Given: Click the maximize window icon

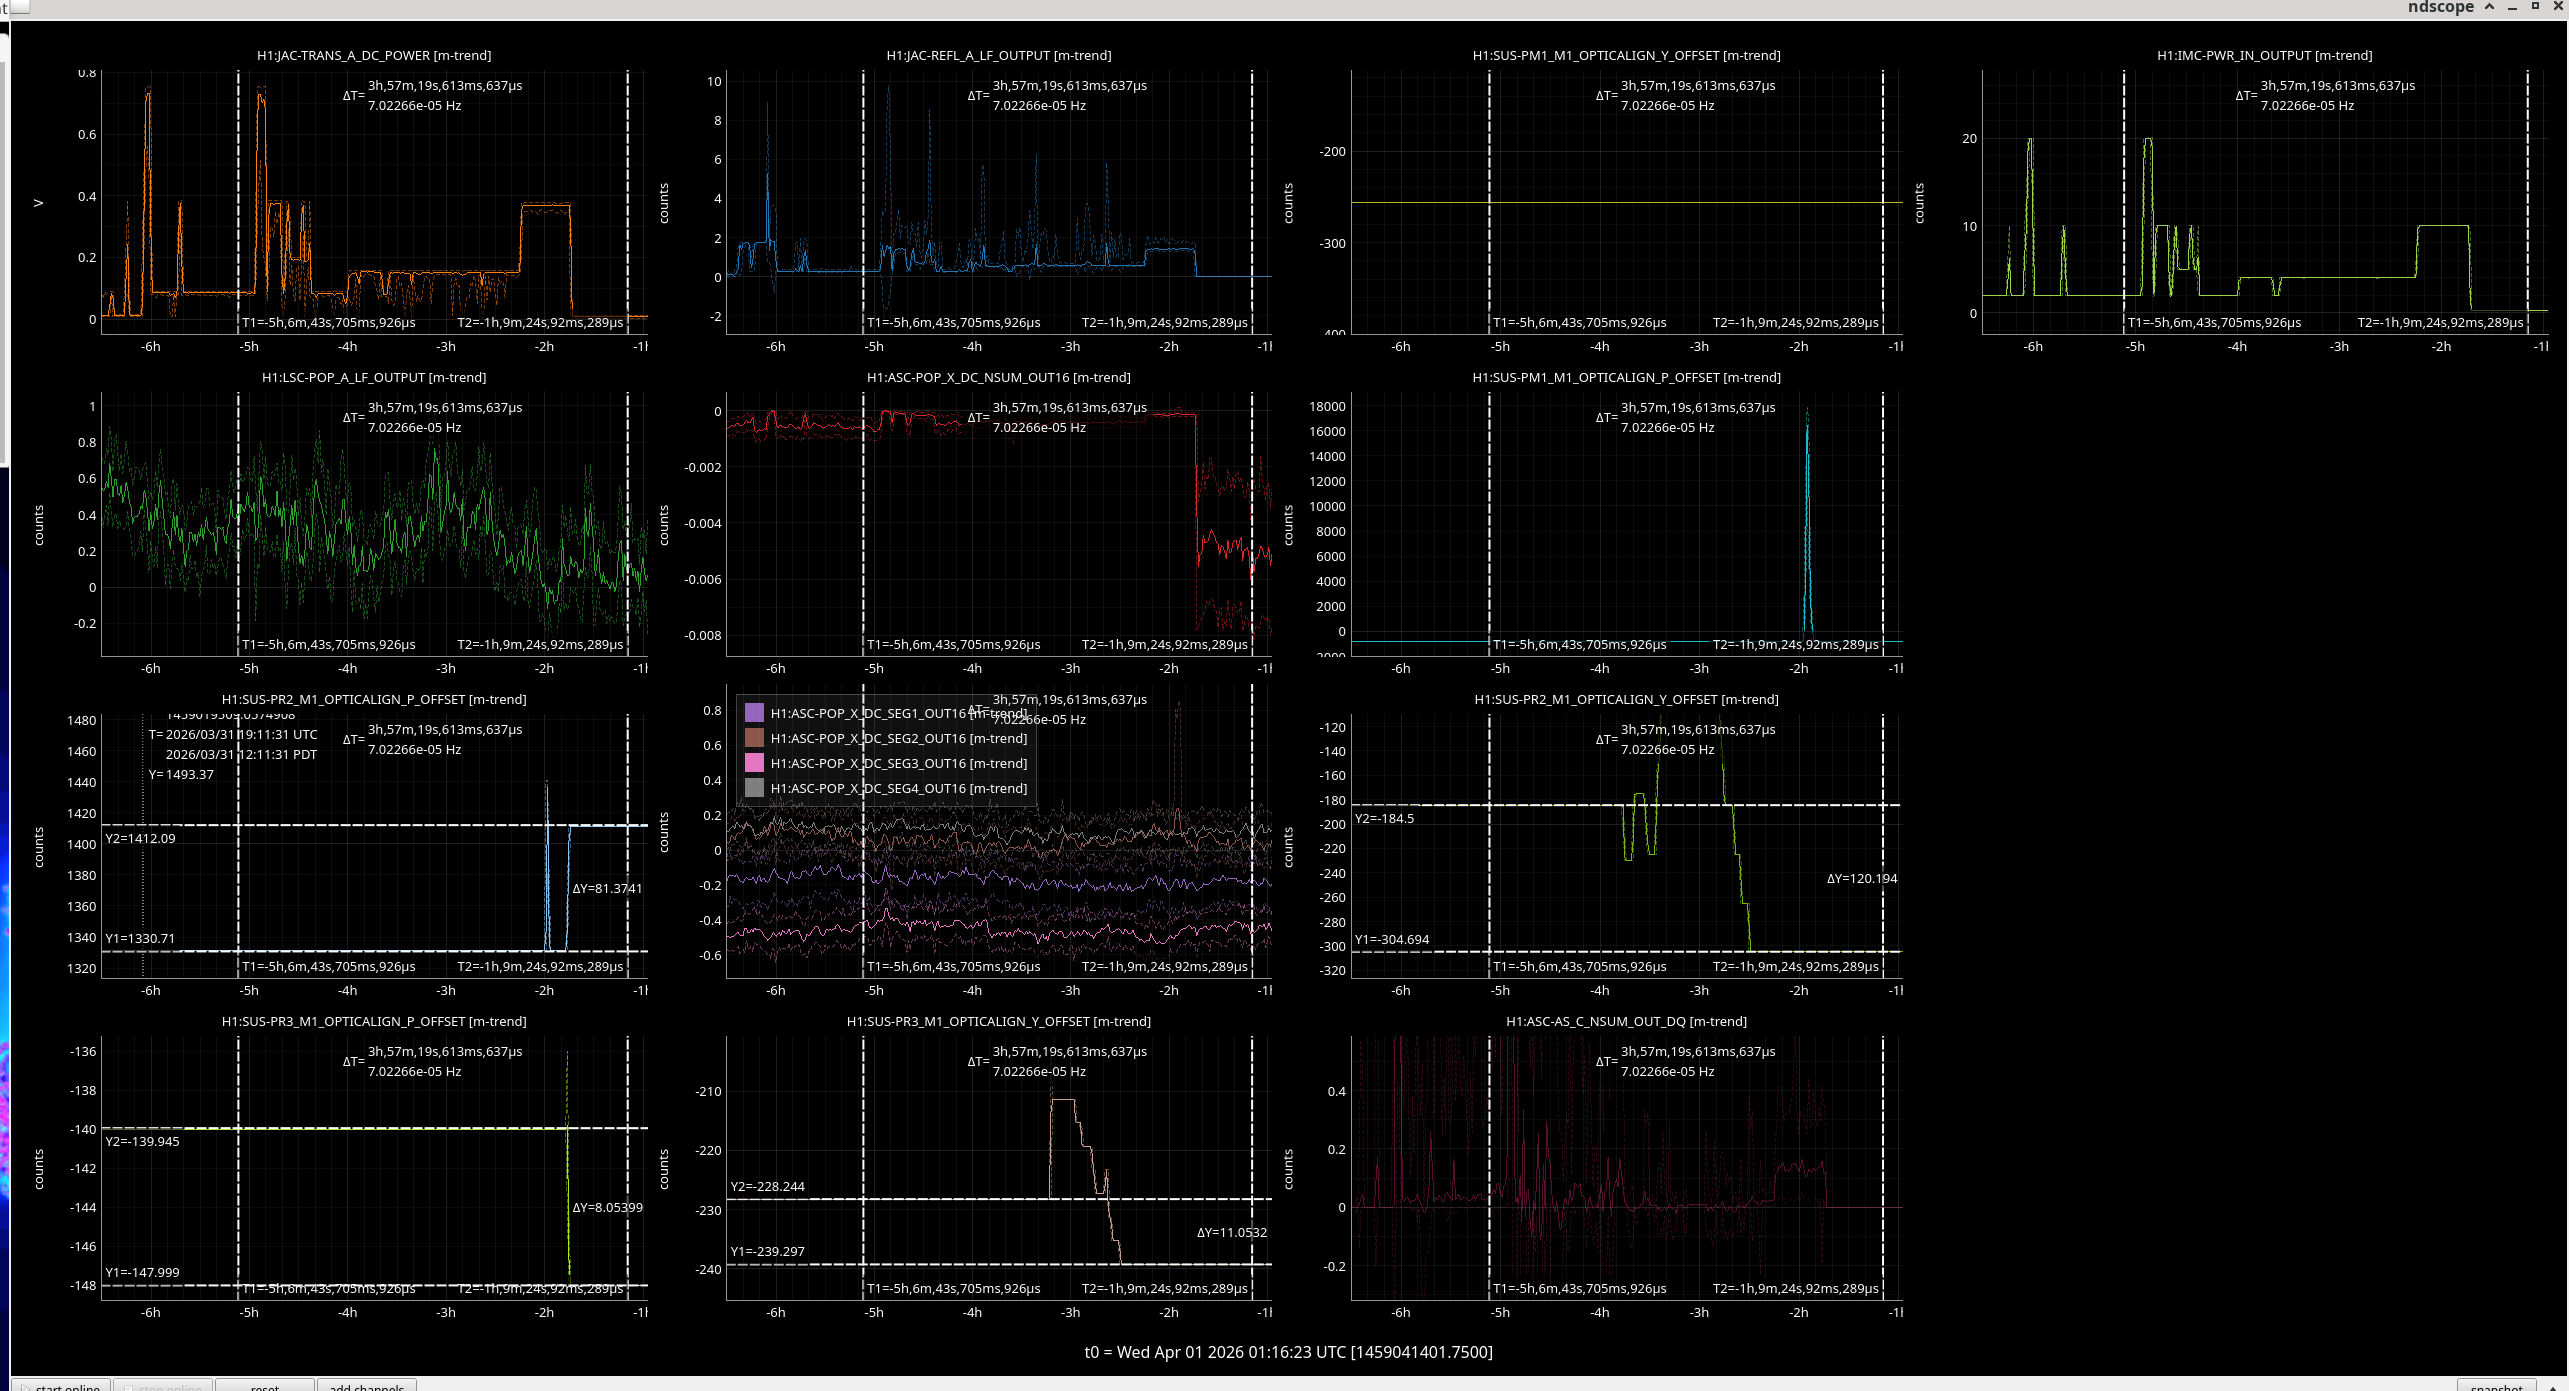Looking at the screenshot, I should (2535, 7).
